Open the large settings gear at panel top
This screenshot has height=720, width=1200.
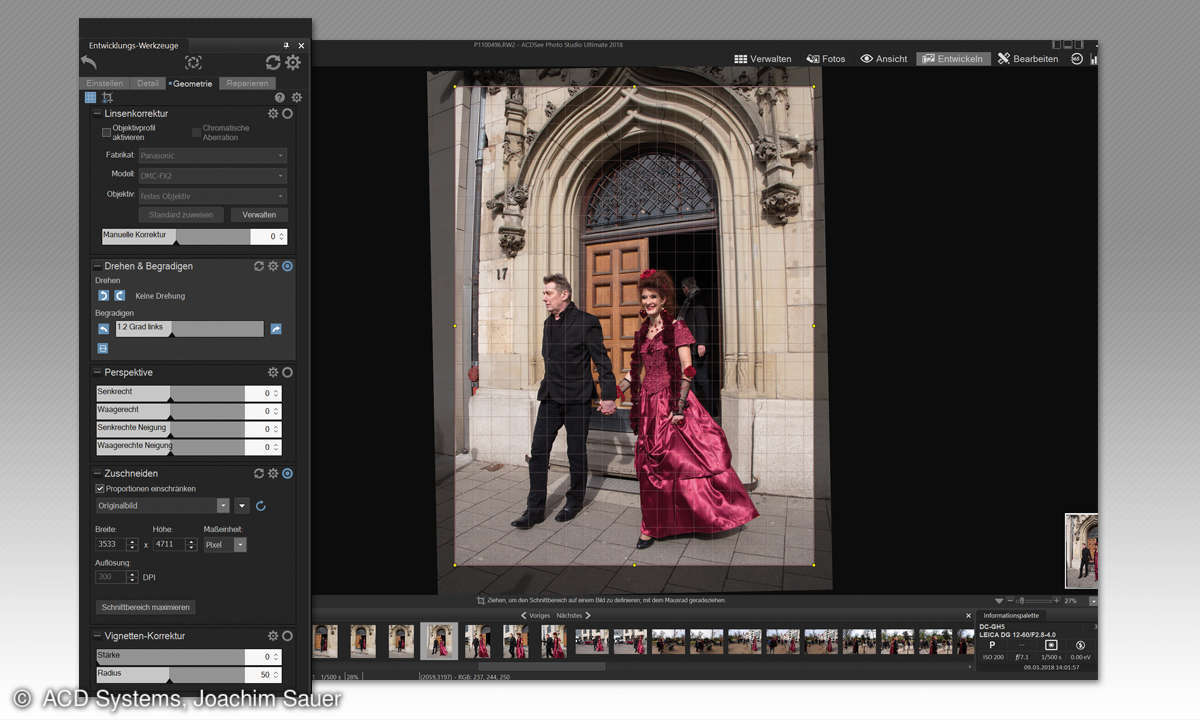293,62
